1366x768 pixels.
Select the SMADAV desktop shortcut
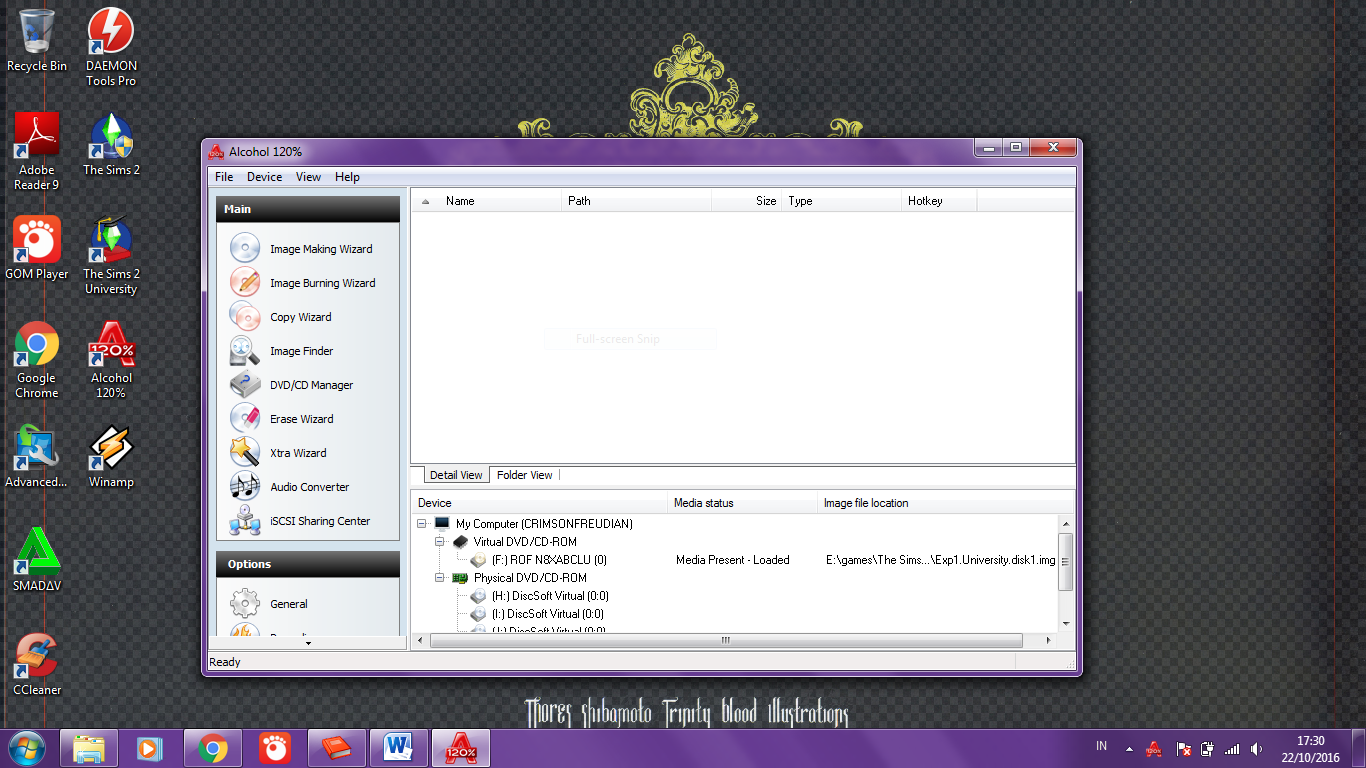click(x=37, y=560)
